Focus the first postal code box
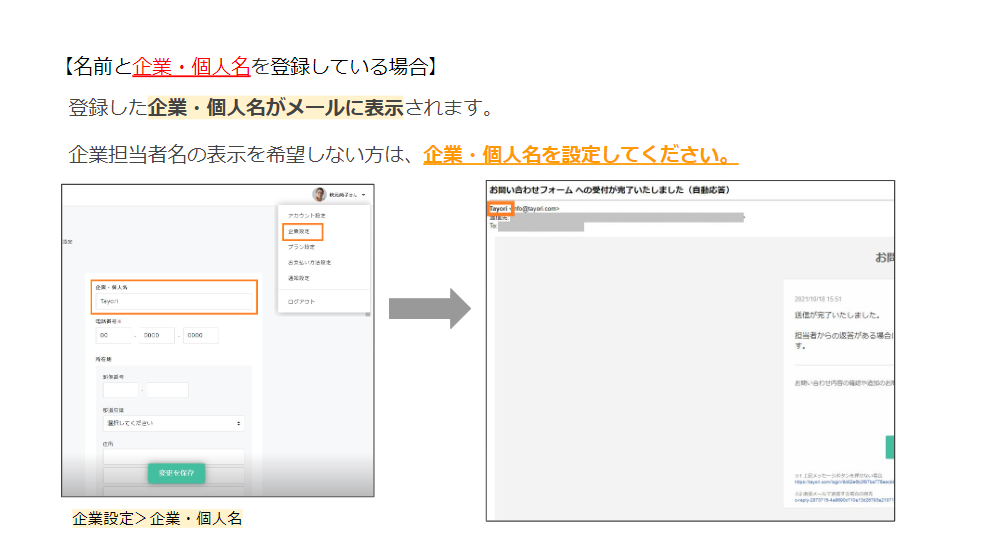This screenshot has height=558, width=999. pyautogui.click(x=120, y=389)
